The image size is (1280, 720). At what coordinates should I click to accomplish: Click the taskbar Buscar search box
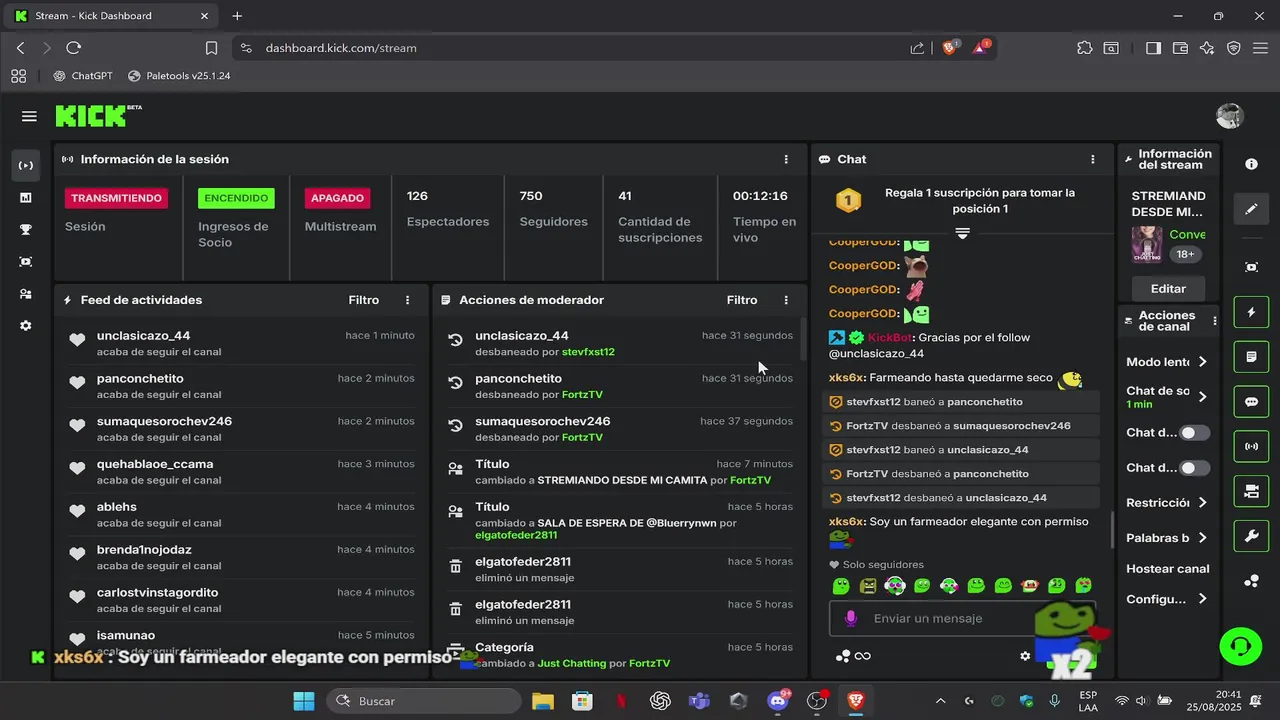pos(424,701)
